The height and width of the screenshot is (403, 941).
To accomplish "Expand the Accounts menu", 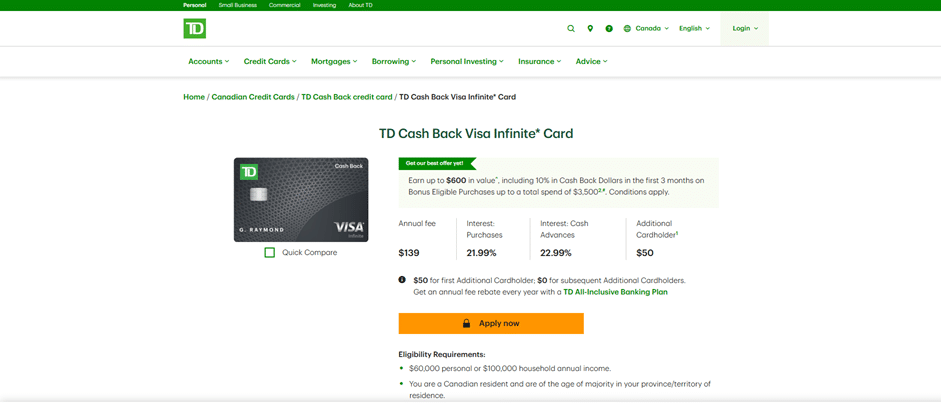I will (x=208, y=61).
